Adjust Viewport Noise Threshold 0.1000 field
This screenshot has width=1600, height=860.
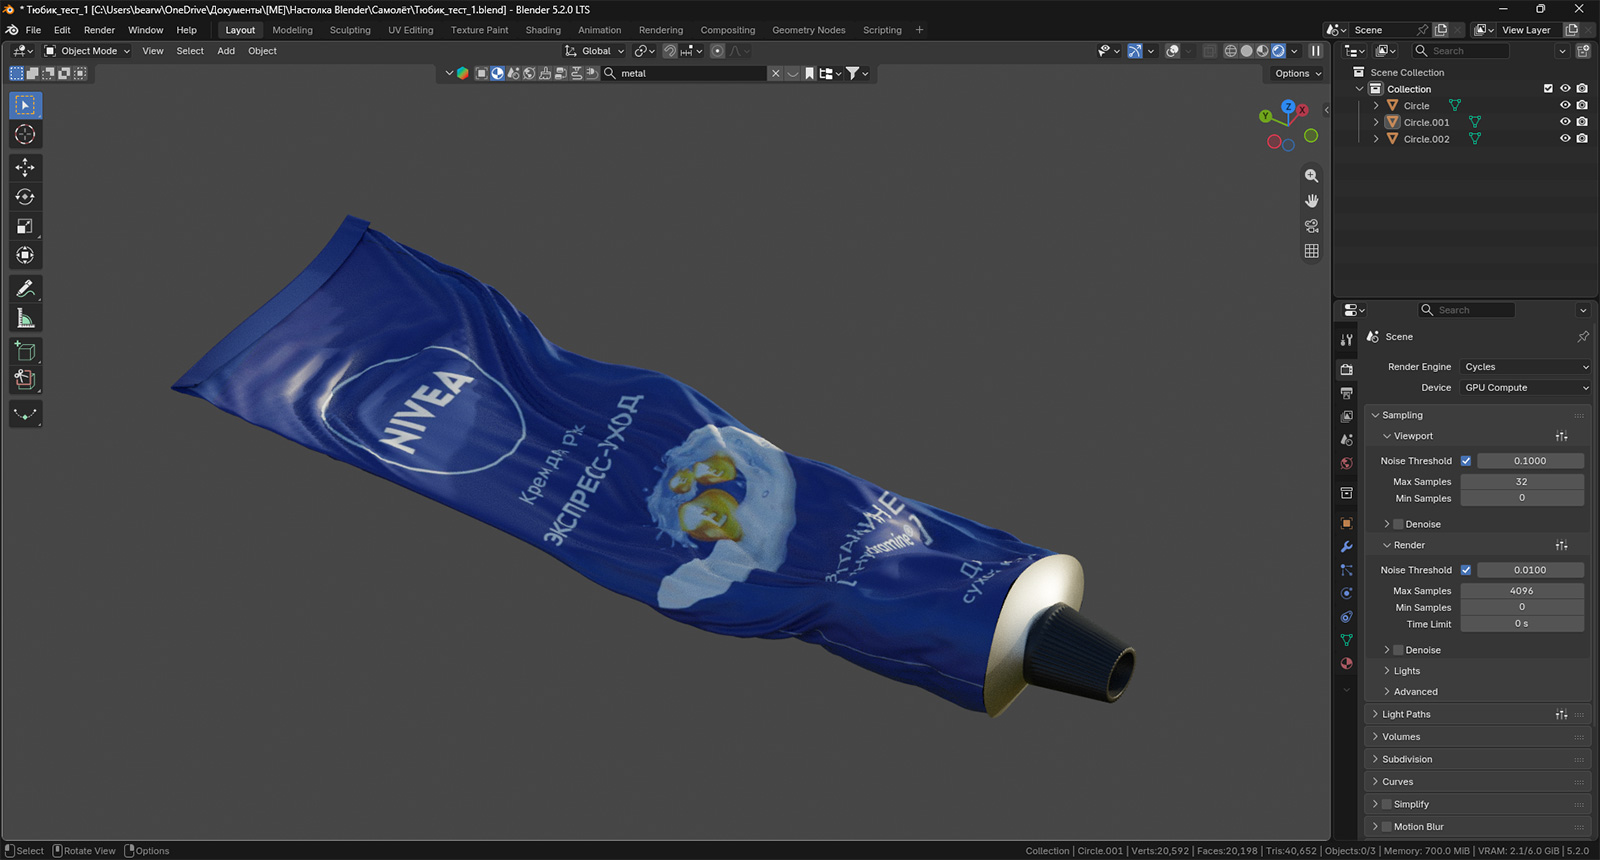[1530, 461]
